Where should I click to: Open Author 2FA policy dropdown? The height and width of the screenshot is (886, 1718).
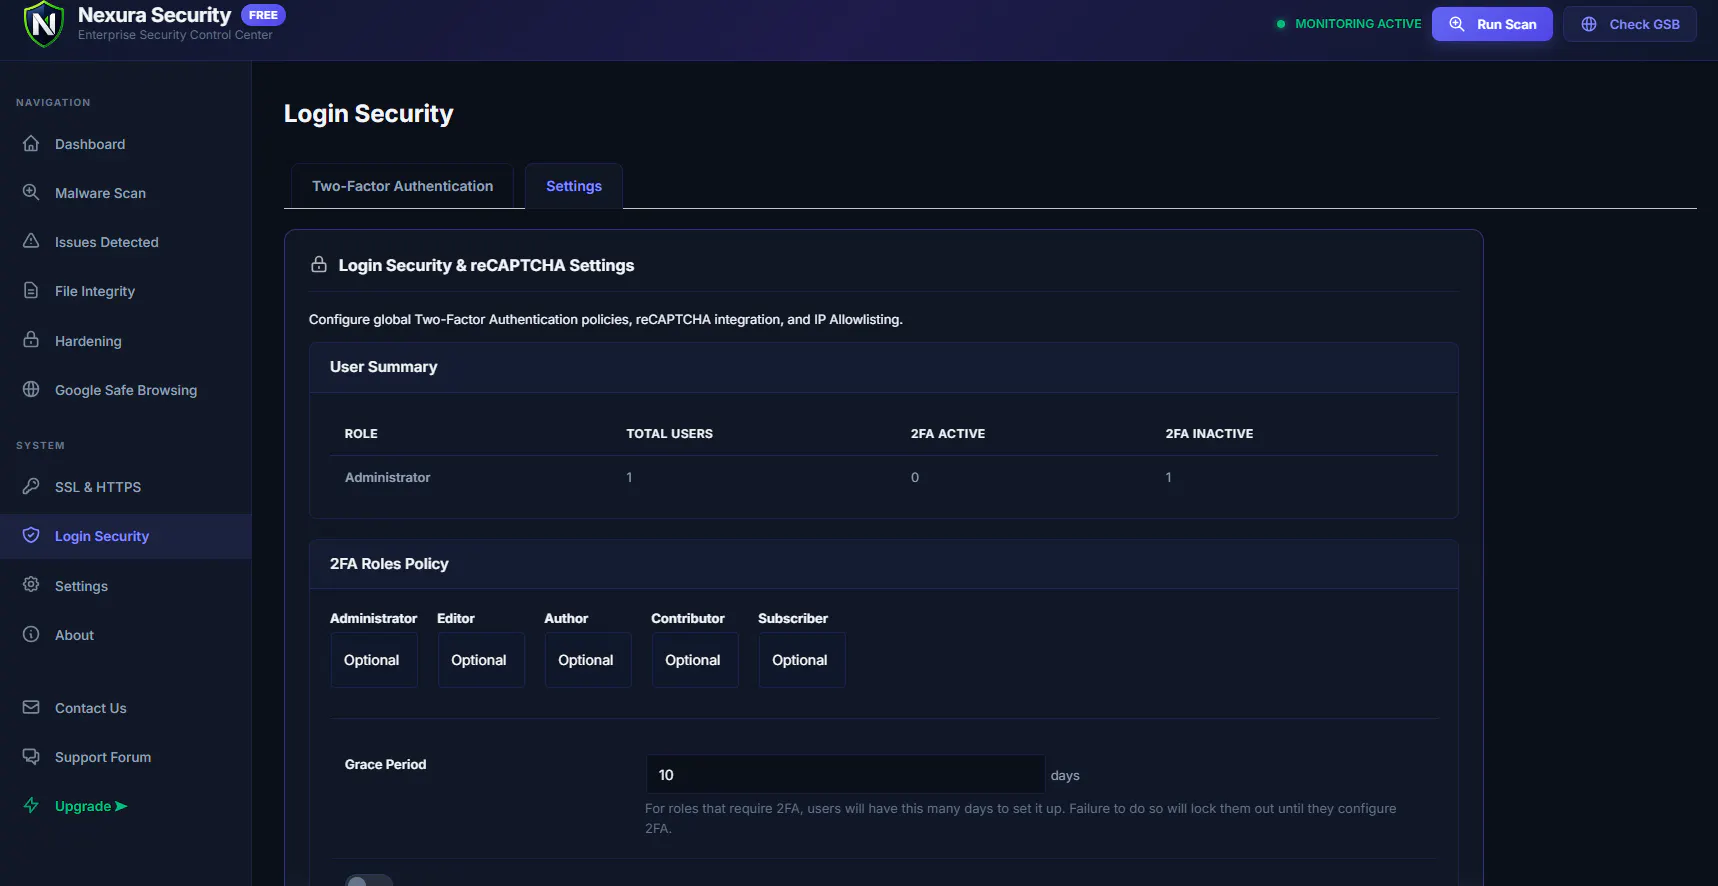(x=588, y=660)
